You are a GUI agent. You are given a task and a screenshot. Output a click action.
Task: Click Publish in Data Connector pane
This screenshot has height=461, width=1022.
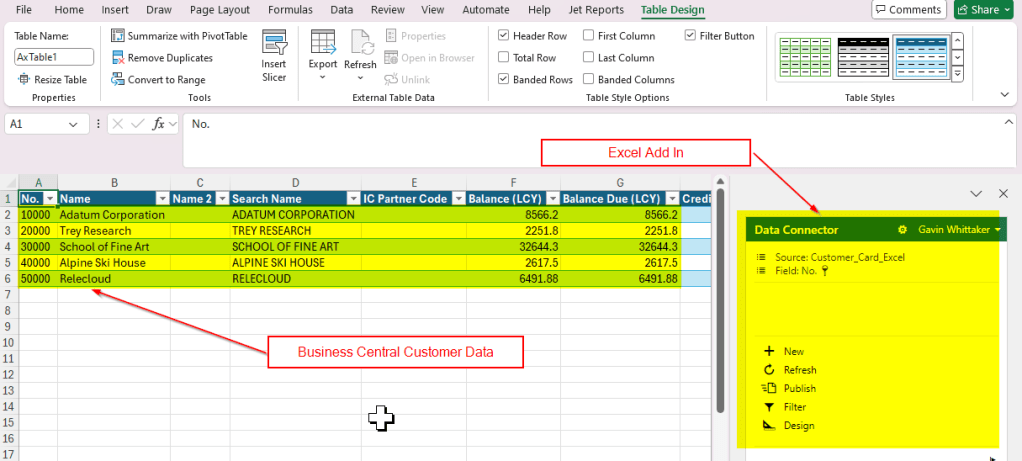pyautogui.click(x=799, y=388)
